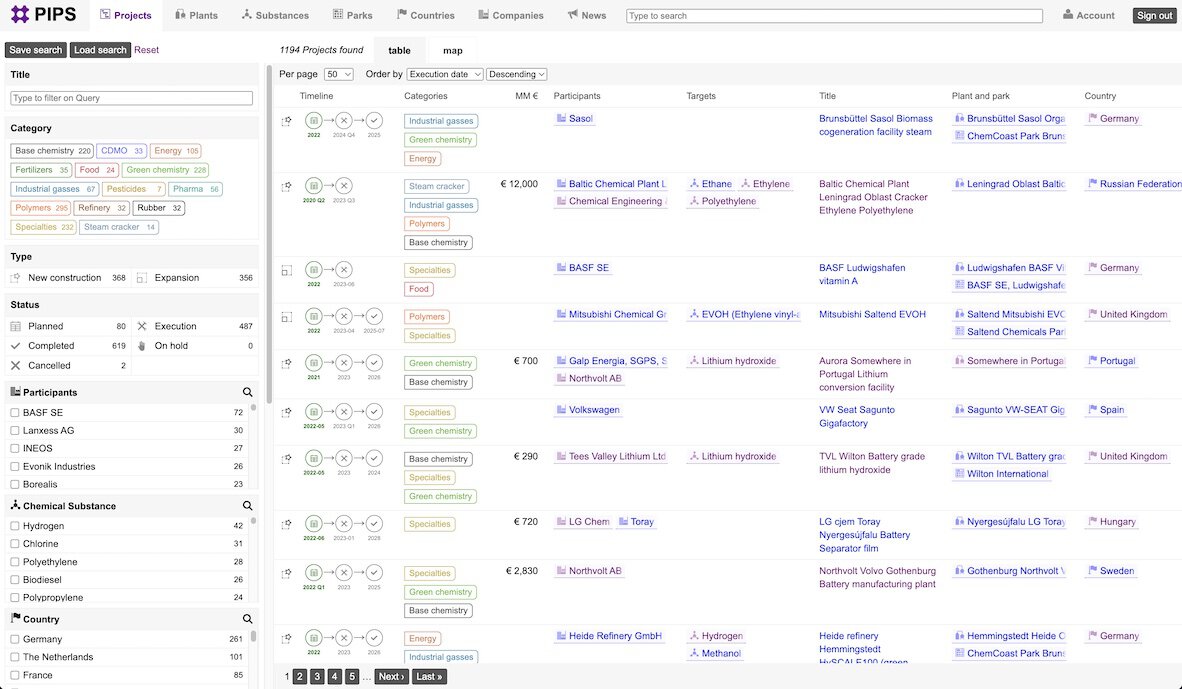Screen dimensions: 1182x689
Task: Open the Countries navigation tab
Action: click(426, 15)
